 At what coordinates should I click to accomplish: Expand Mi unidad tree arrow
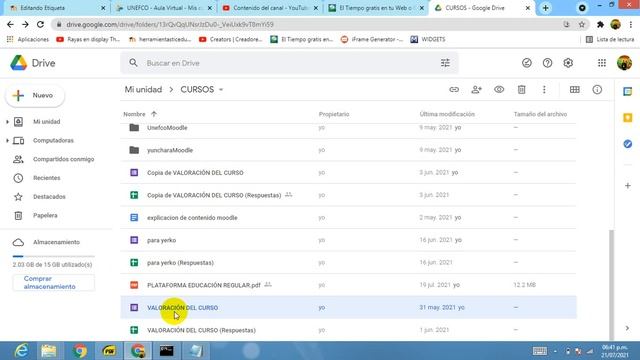tap(7, 122)
